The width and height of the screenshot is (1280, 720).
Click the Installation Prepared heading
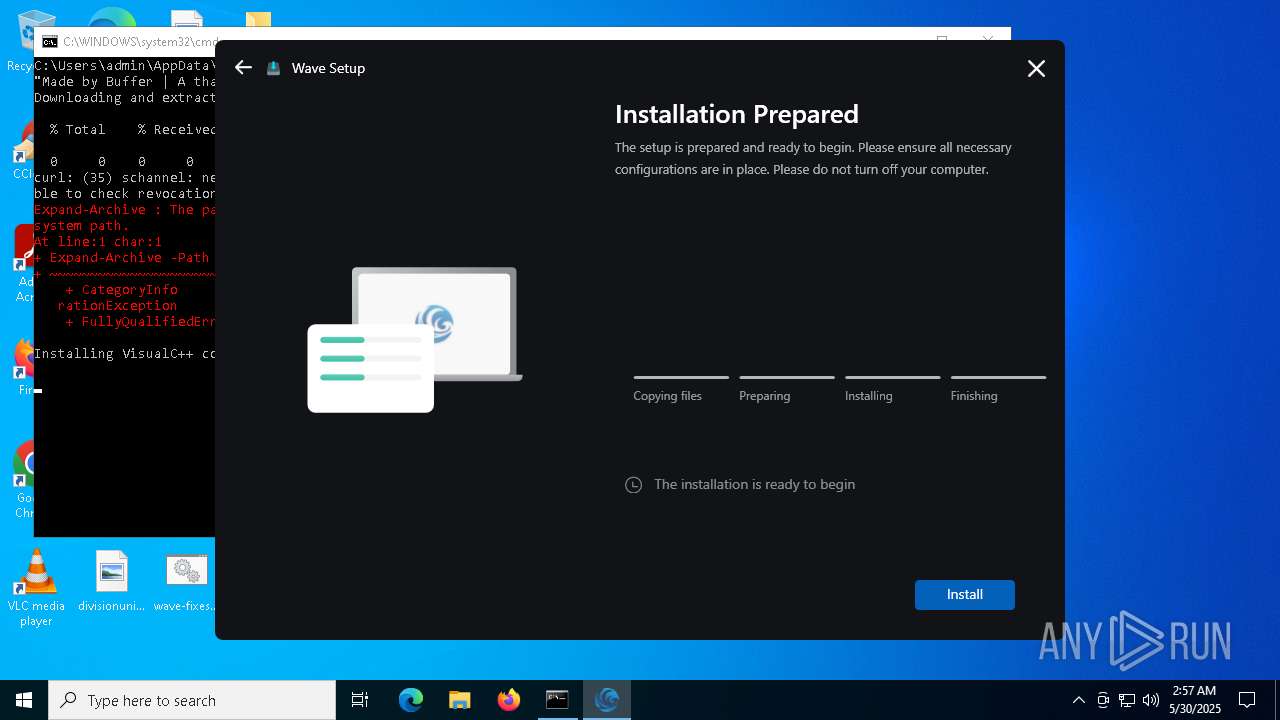(x=737, y=114)
